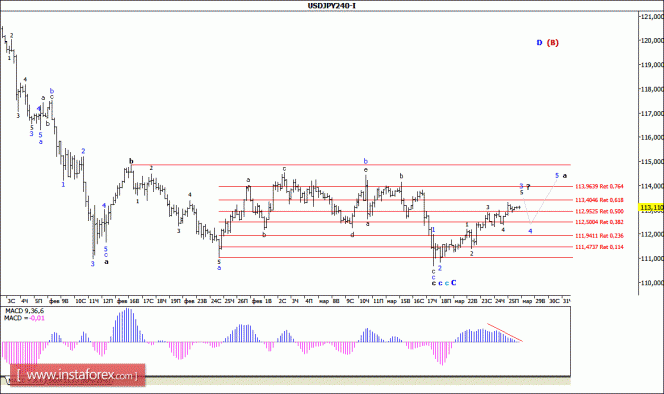Image resolution: width=664 pixels, height=394 pixels.
Task: Click the 112,5004 Ret 0,382 retracement label
Action: (599, 222)
